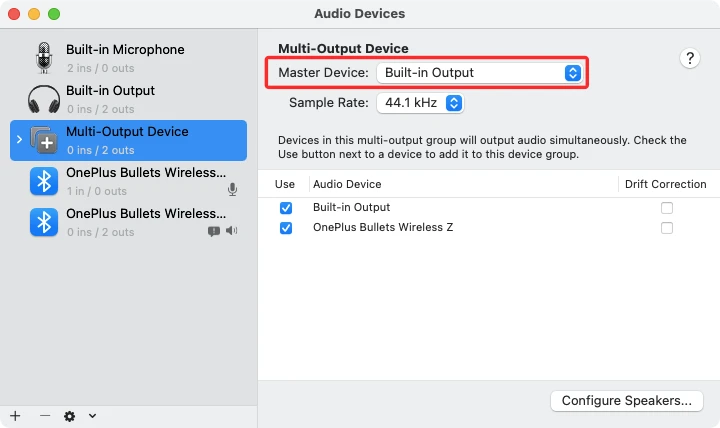The width and height of the screenshot is (720, 428).
Task: Click the Bluetooth icon of the 1-in OnePlus device
Action: pyautogui.click(x=43, y=181)
